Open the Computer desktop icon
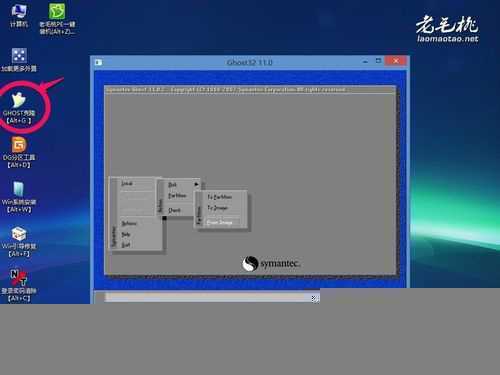 pos(19,16)
